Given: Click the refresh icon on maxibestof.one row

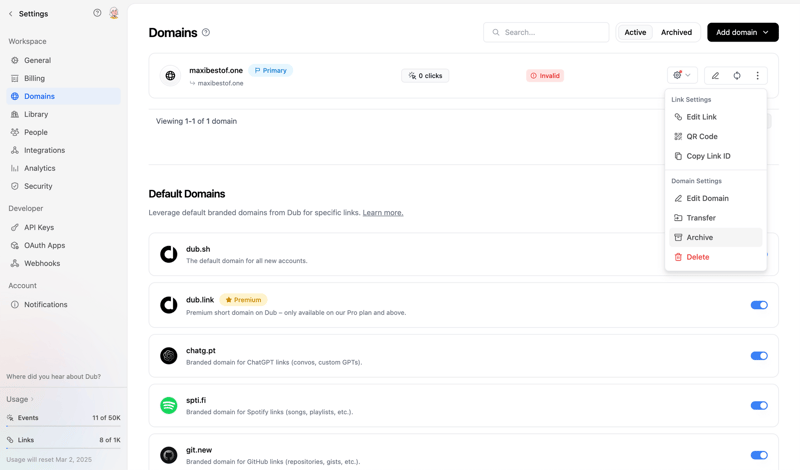Looking at the screenshot, I should tap(737, 76).
